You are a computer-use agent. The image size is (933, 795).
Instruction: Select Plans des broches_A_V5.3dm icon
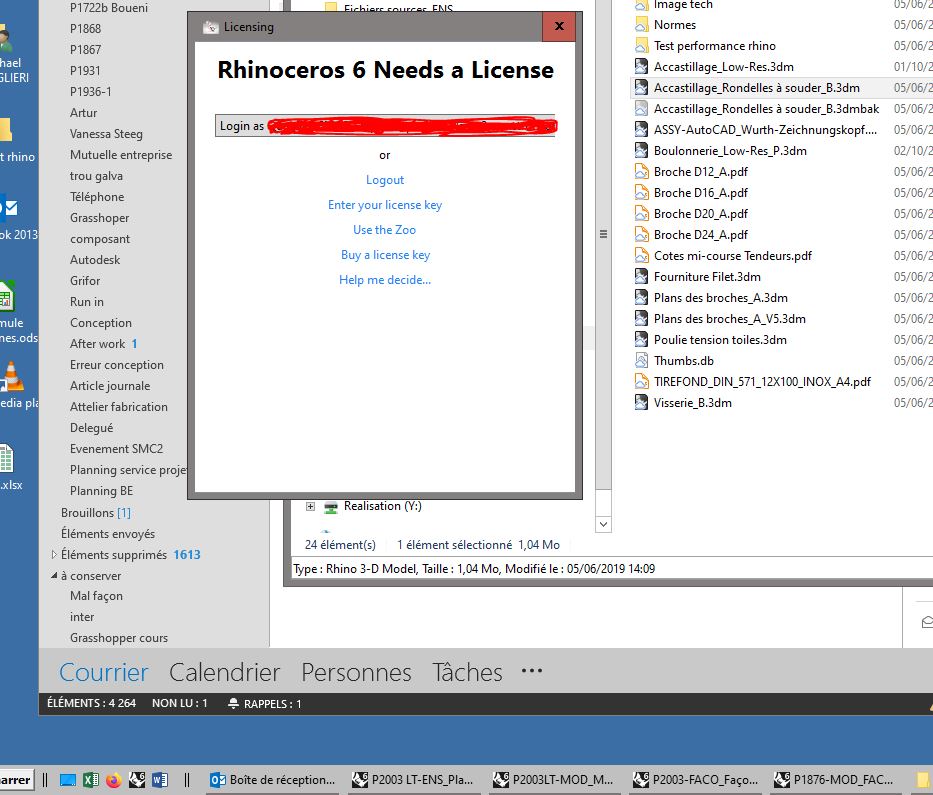click(x=641, y=318)
